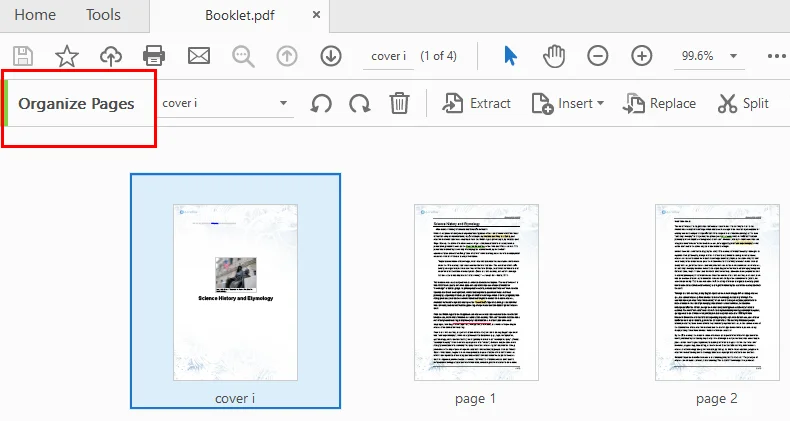Viewport: 790px width, 421px height.
Task: Open the zoom level 99.6% dropdown
Action: (709, 56)
